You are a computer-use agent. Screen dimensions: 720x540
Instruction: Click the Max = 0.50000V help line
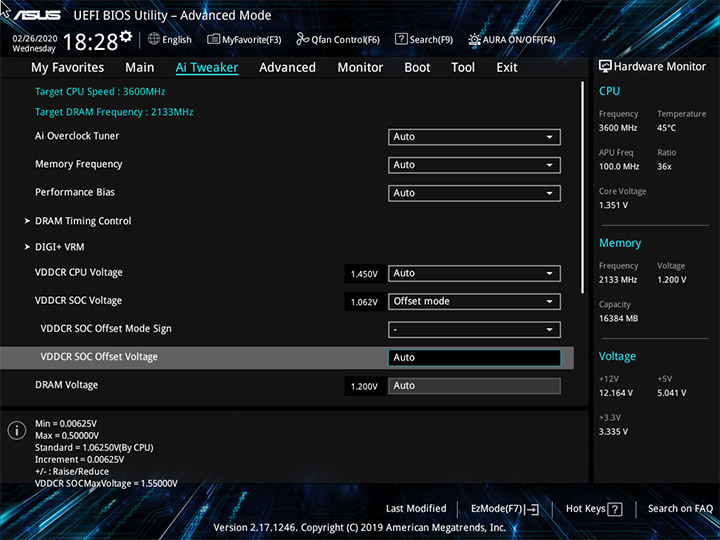67,435
